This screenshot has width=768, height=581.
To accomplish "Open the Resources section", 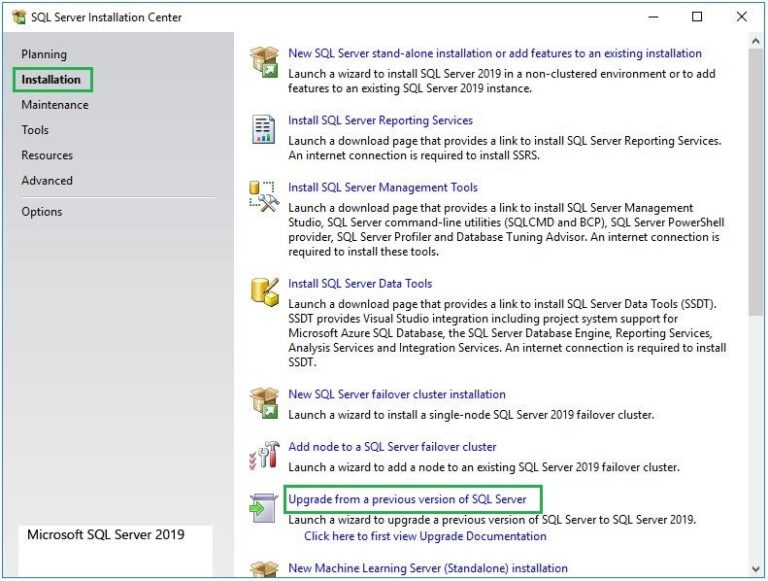I will [x=47, y=155].
